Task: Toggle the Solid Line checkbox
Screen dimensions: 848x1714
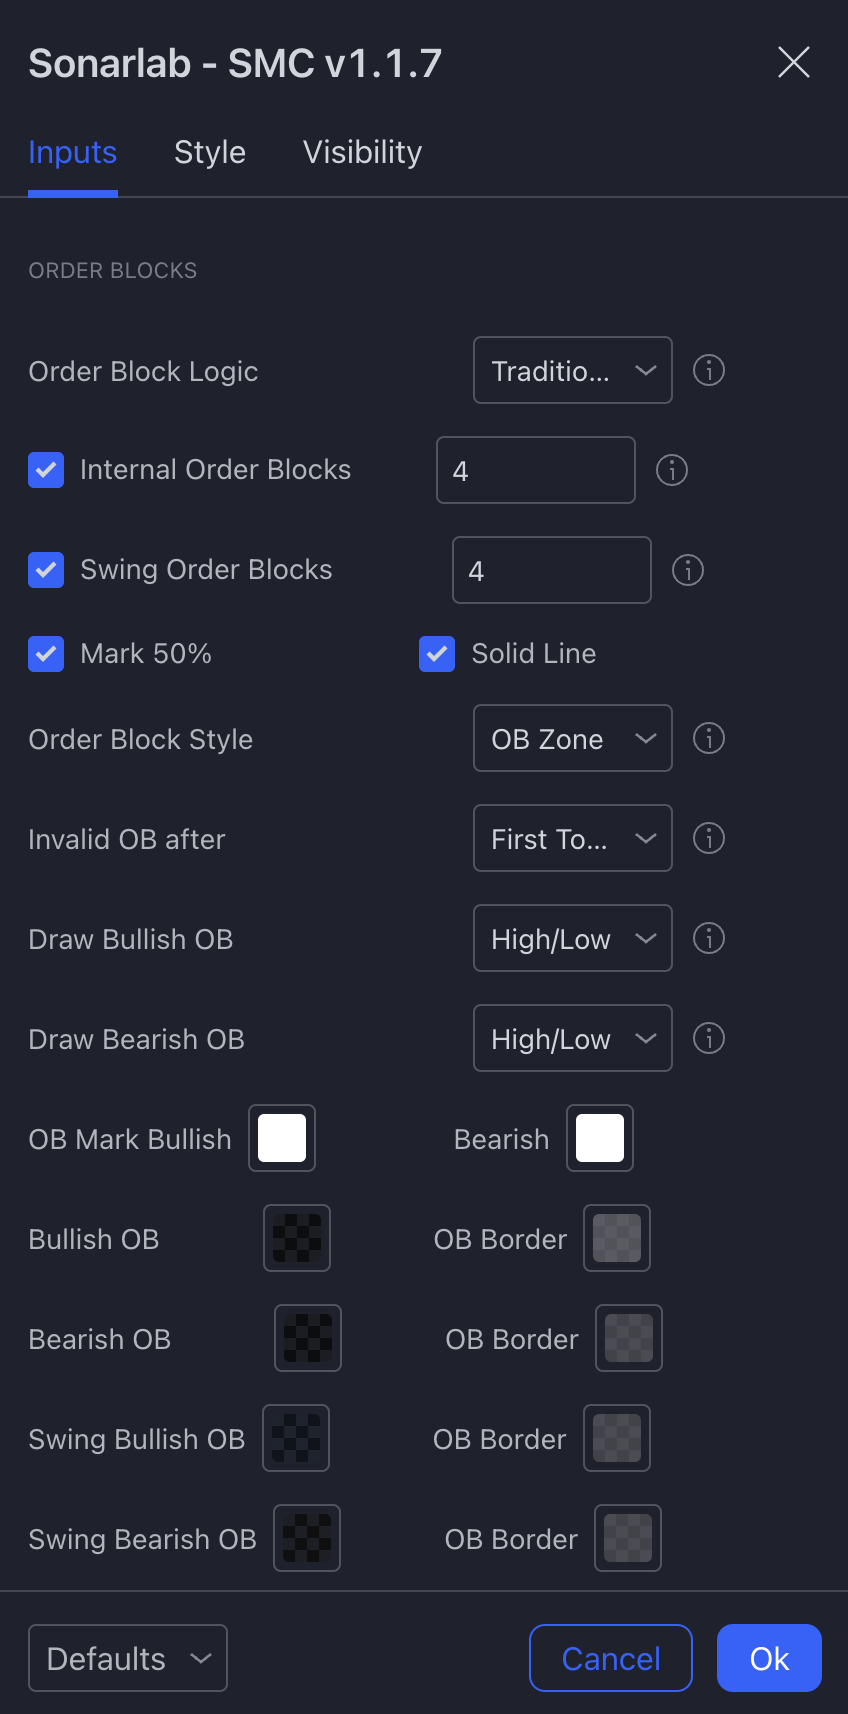Action: tap(437, 653)
